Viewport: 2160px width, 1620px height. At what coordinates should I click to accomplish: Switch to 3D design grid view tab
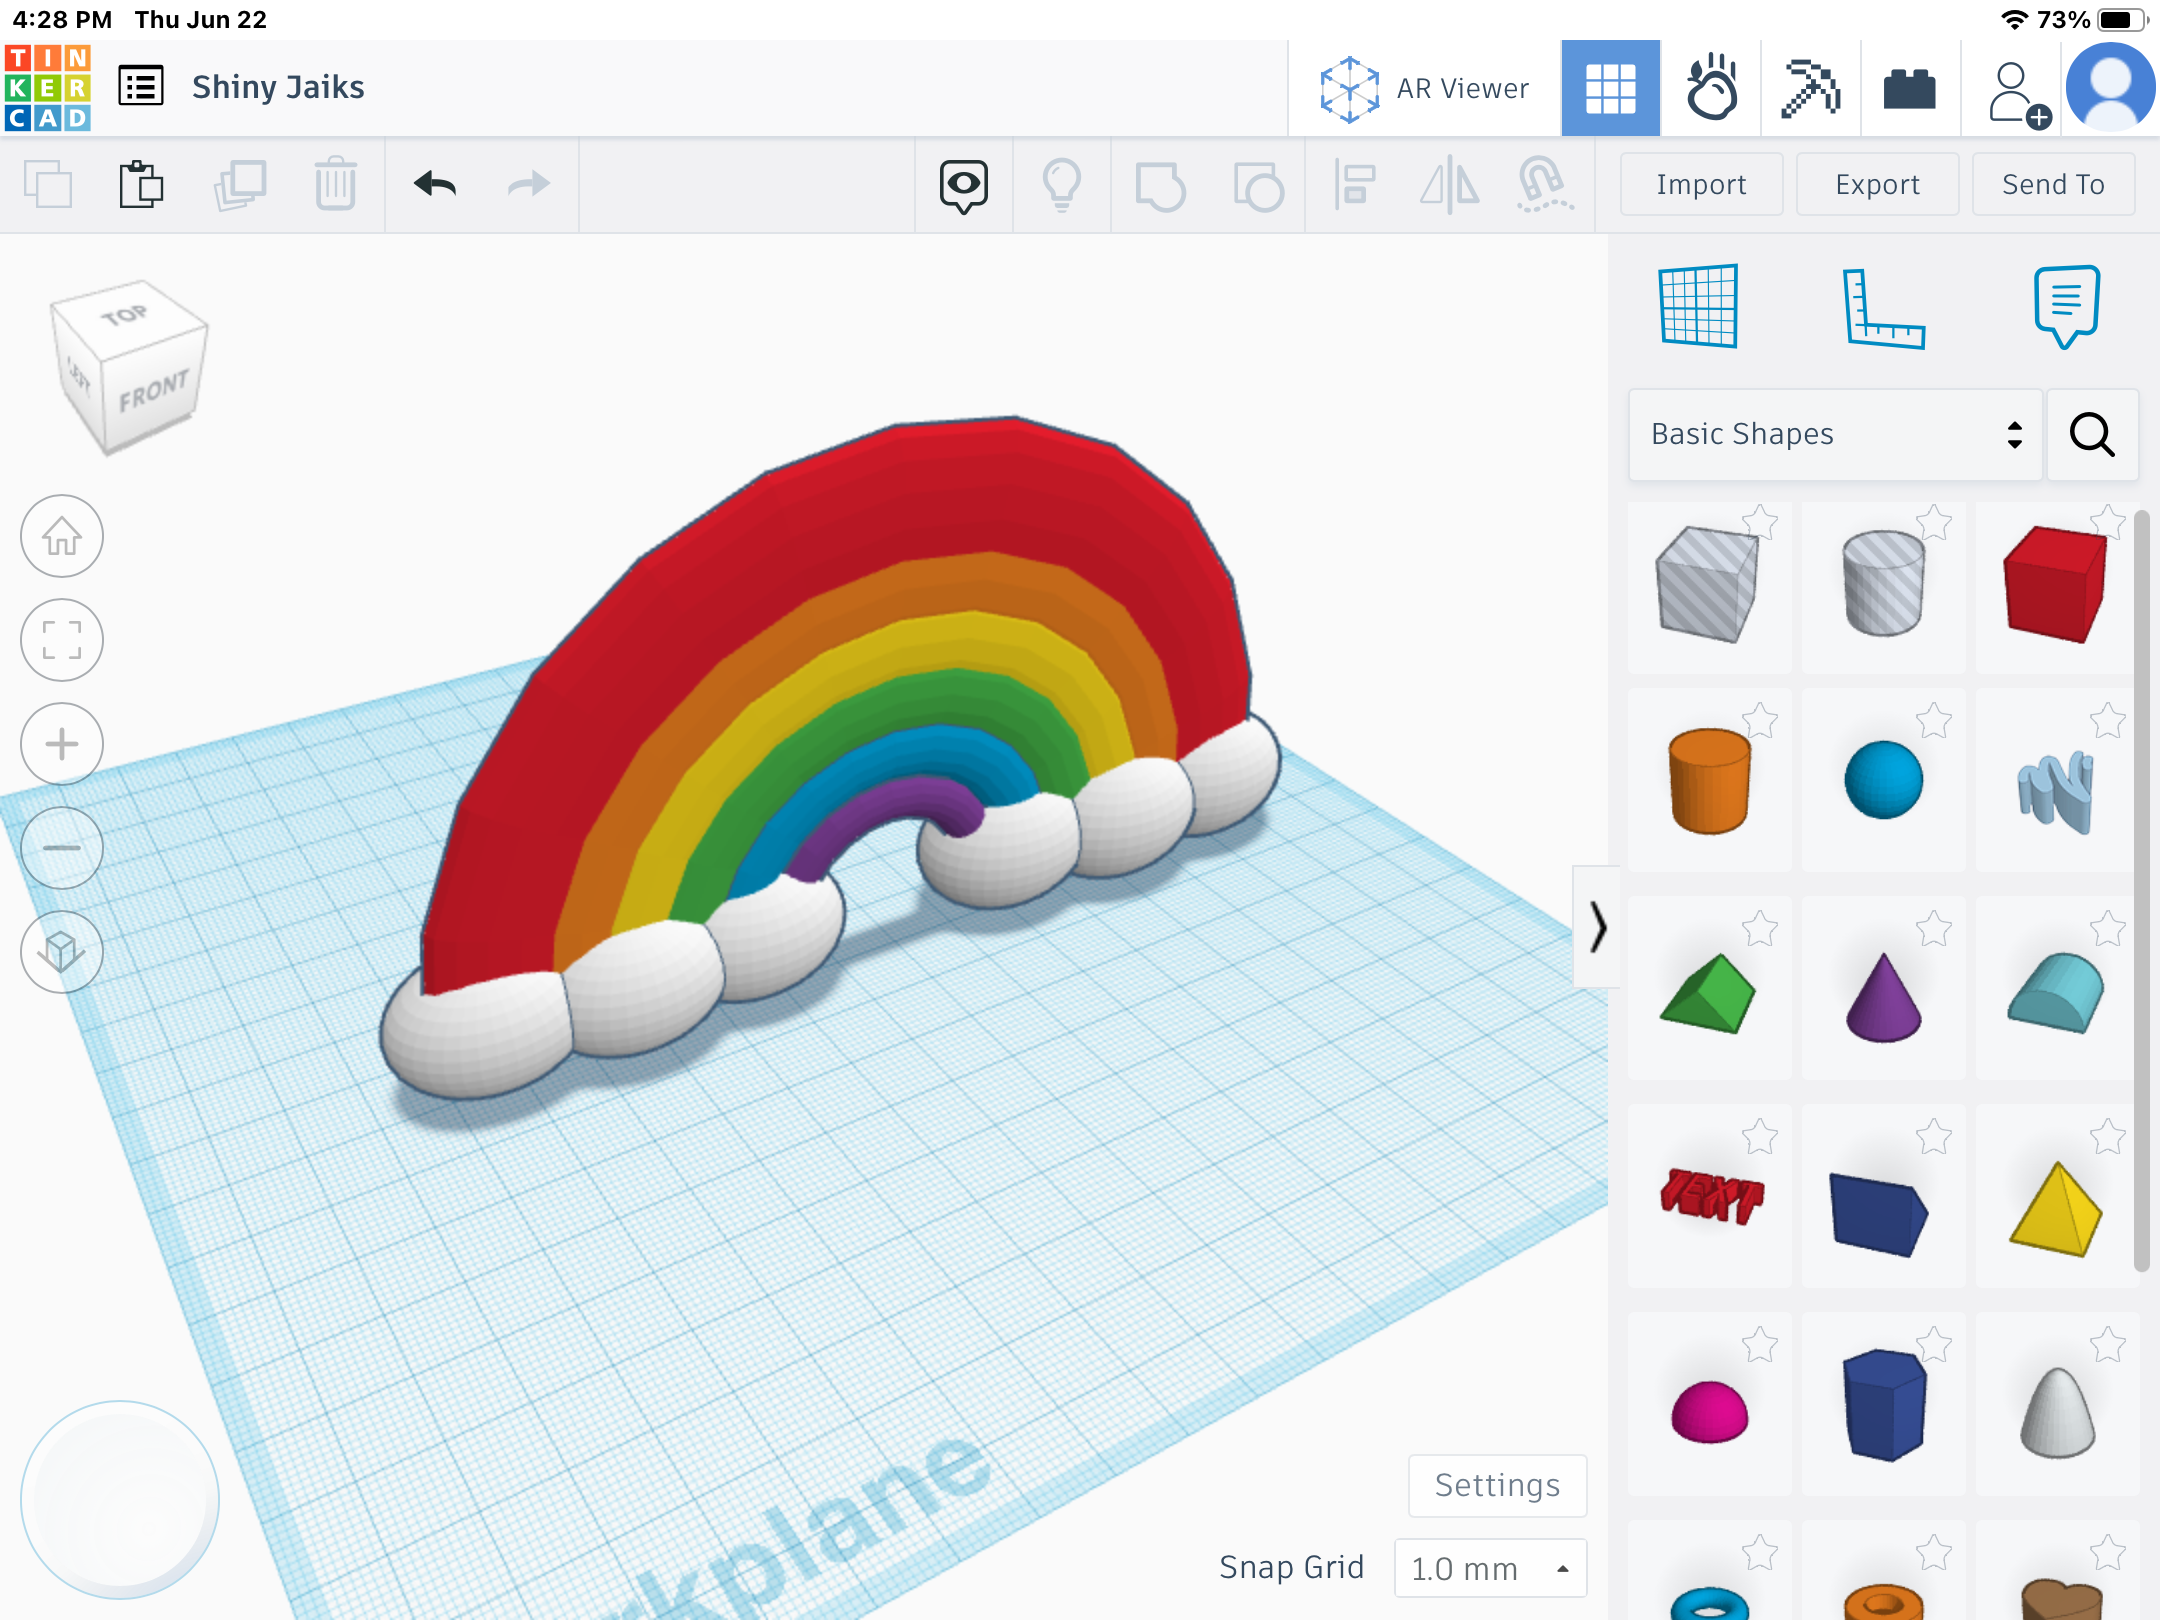click(x=1610, y=88)
